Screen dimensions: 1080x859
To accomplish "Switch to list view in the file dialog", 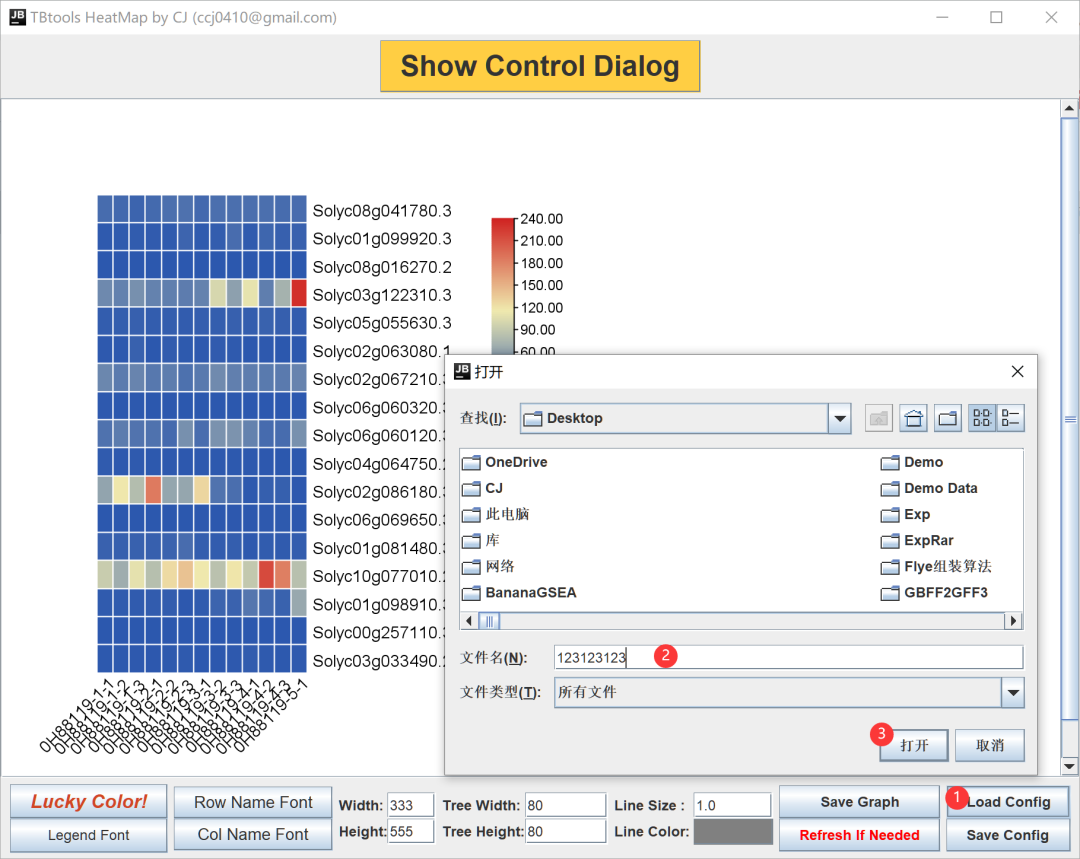I will (981, 417).
